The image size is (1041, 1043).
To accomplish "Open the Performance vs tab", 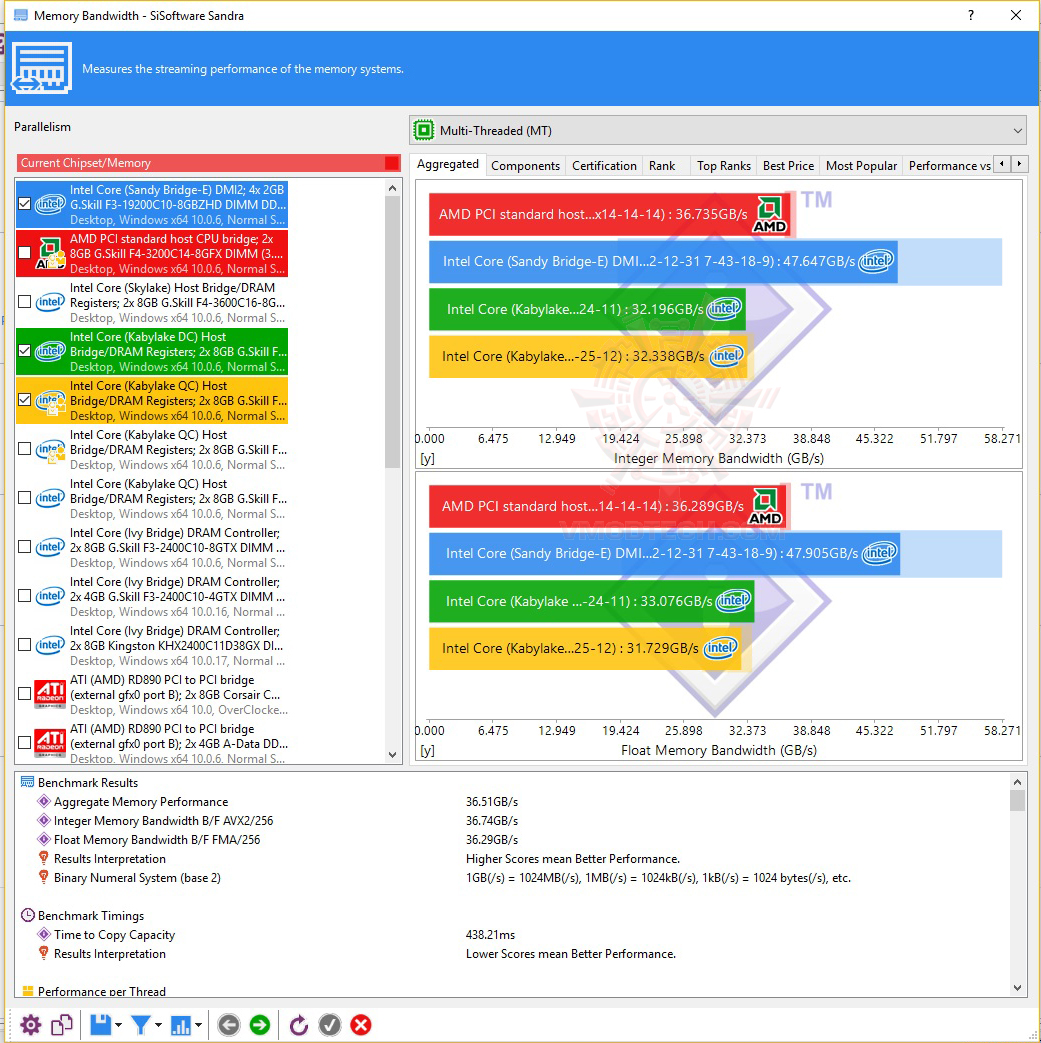I will click(949, 166).
